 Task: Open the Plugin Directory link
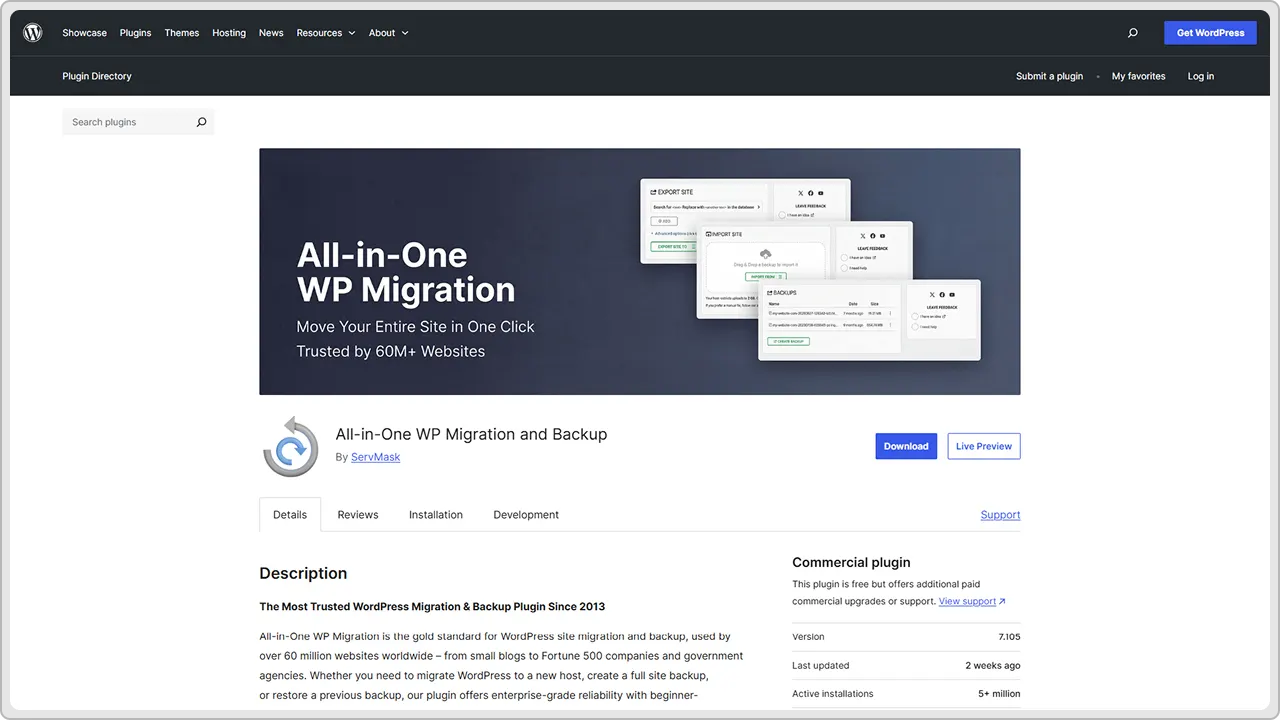pyautogui.click(x=97, y=76)
